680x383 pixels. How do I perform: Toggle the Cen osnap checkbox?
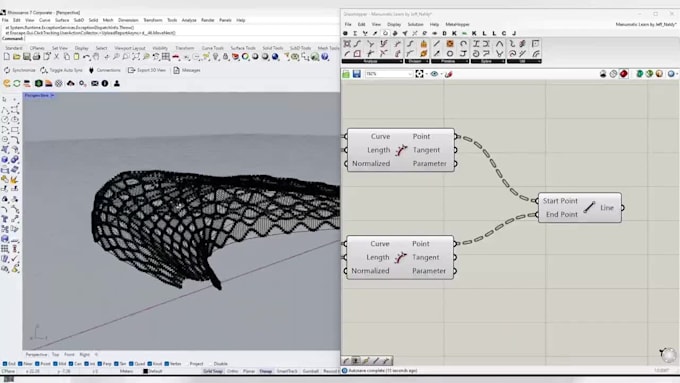coord(71,364)
